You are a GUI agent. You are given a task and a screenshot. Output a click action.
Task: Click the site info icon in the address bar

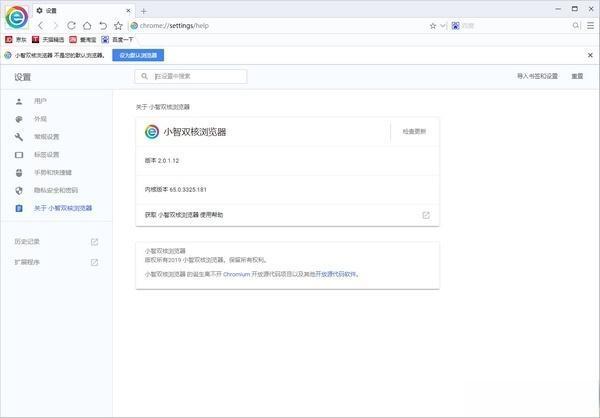pyautogui.click(x=134, y=26)
